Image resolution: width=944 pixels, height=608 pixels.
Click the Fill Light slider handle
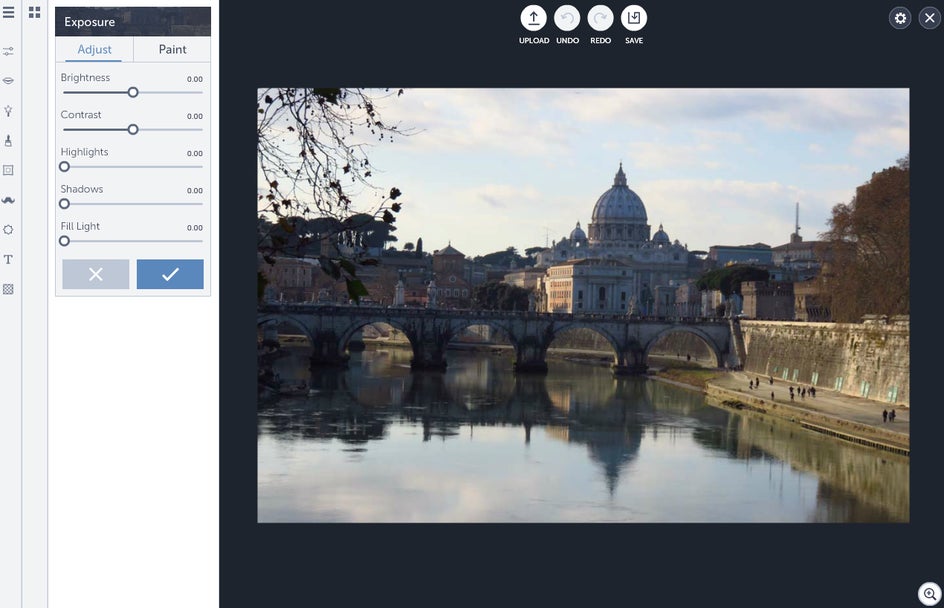64,241
